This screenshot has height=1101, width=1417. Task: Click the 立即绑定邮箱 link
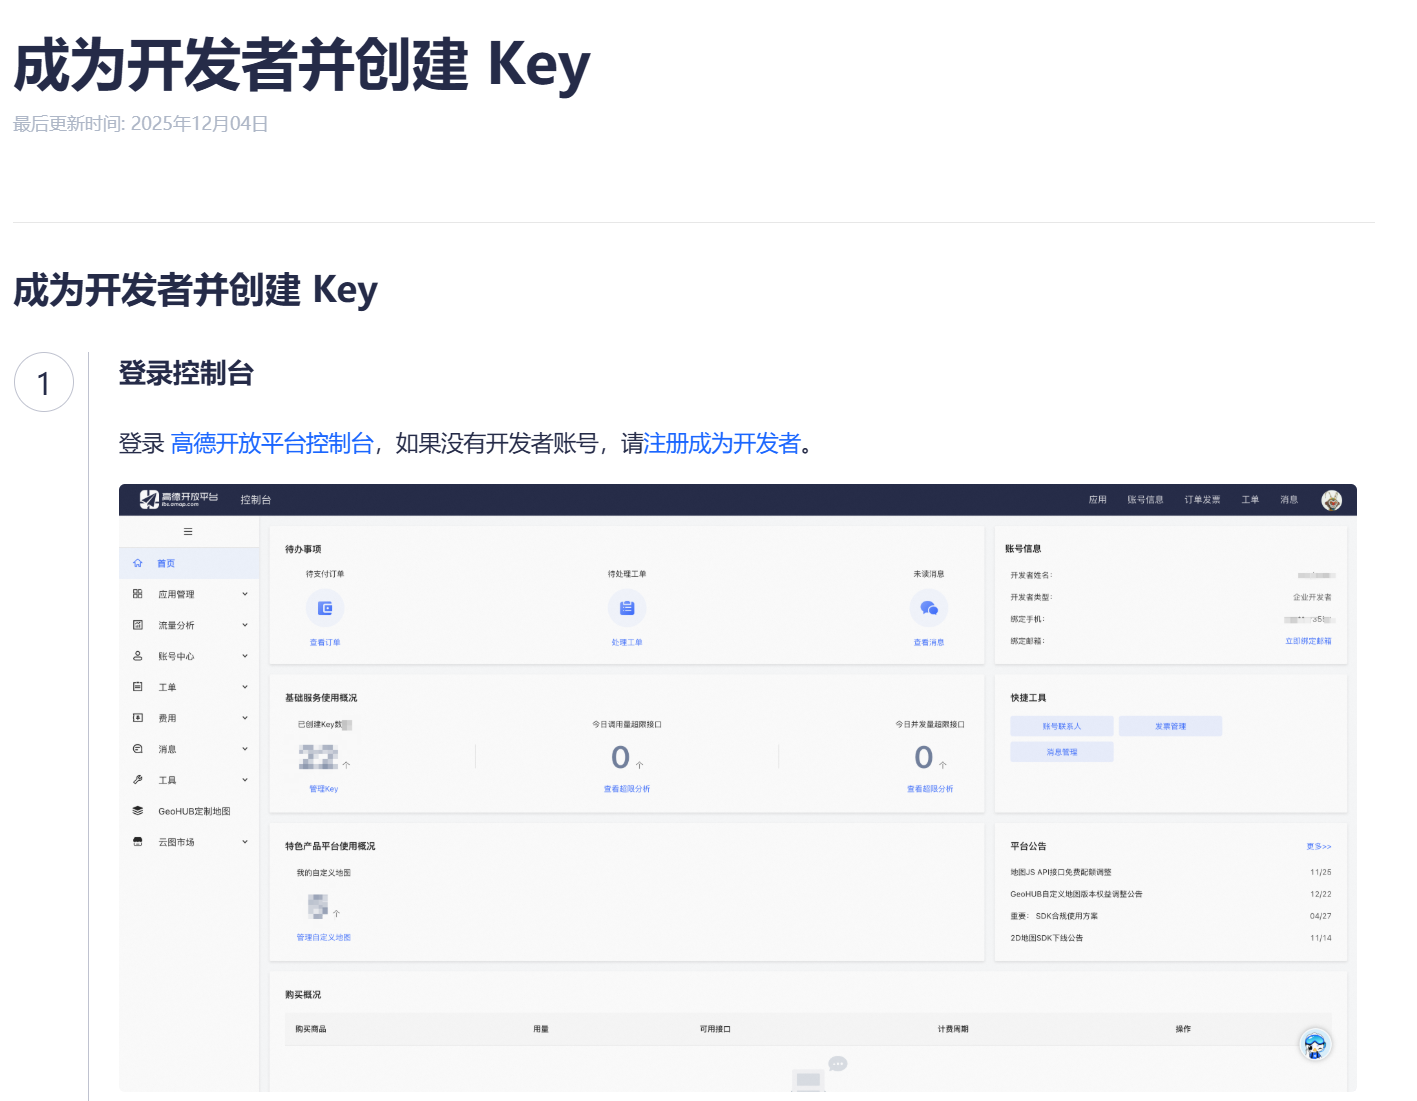(1309, 641)
